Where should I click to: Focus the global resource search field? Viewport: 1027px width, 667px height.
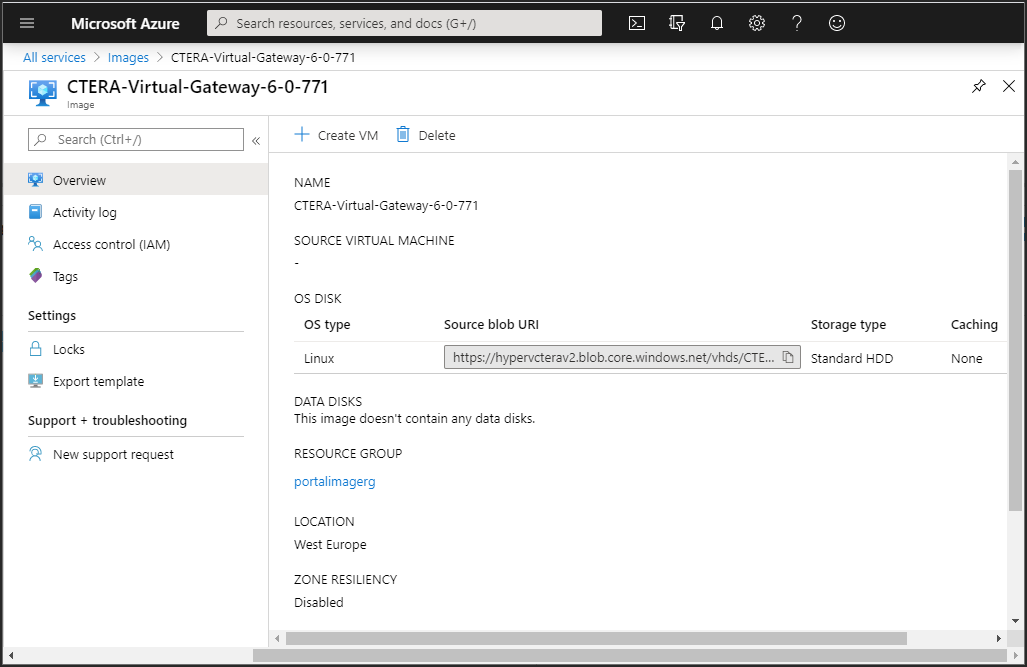[x=404, y=23]
